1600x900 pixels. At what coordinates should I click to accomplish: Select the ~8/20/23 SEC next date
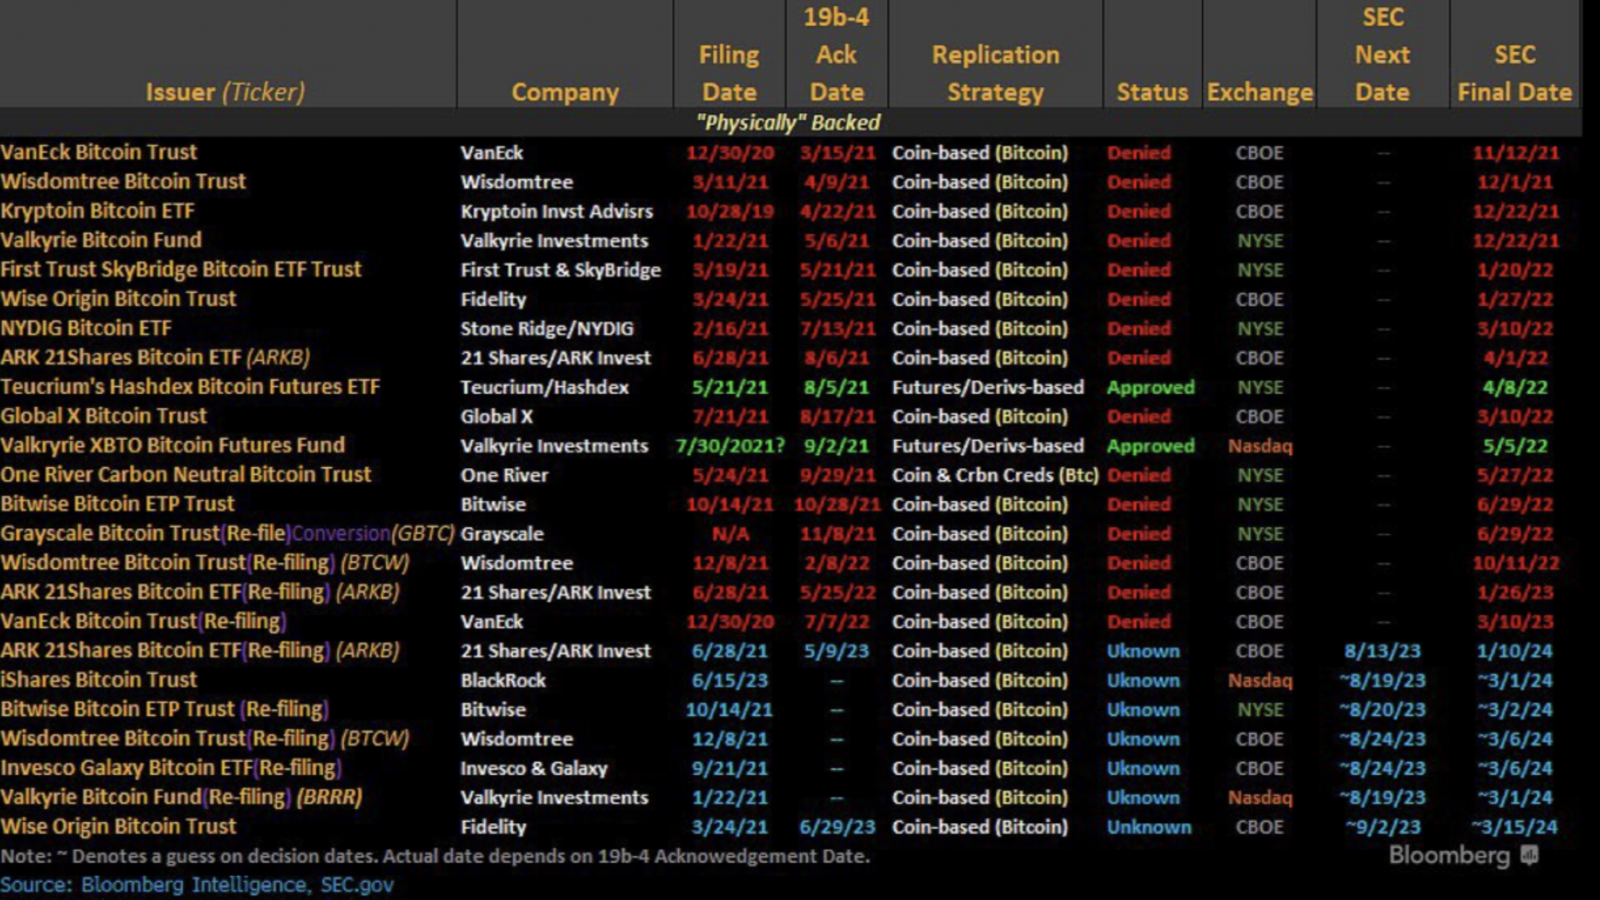coord(1382,709)
